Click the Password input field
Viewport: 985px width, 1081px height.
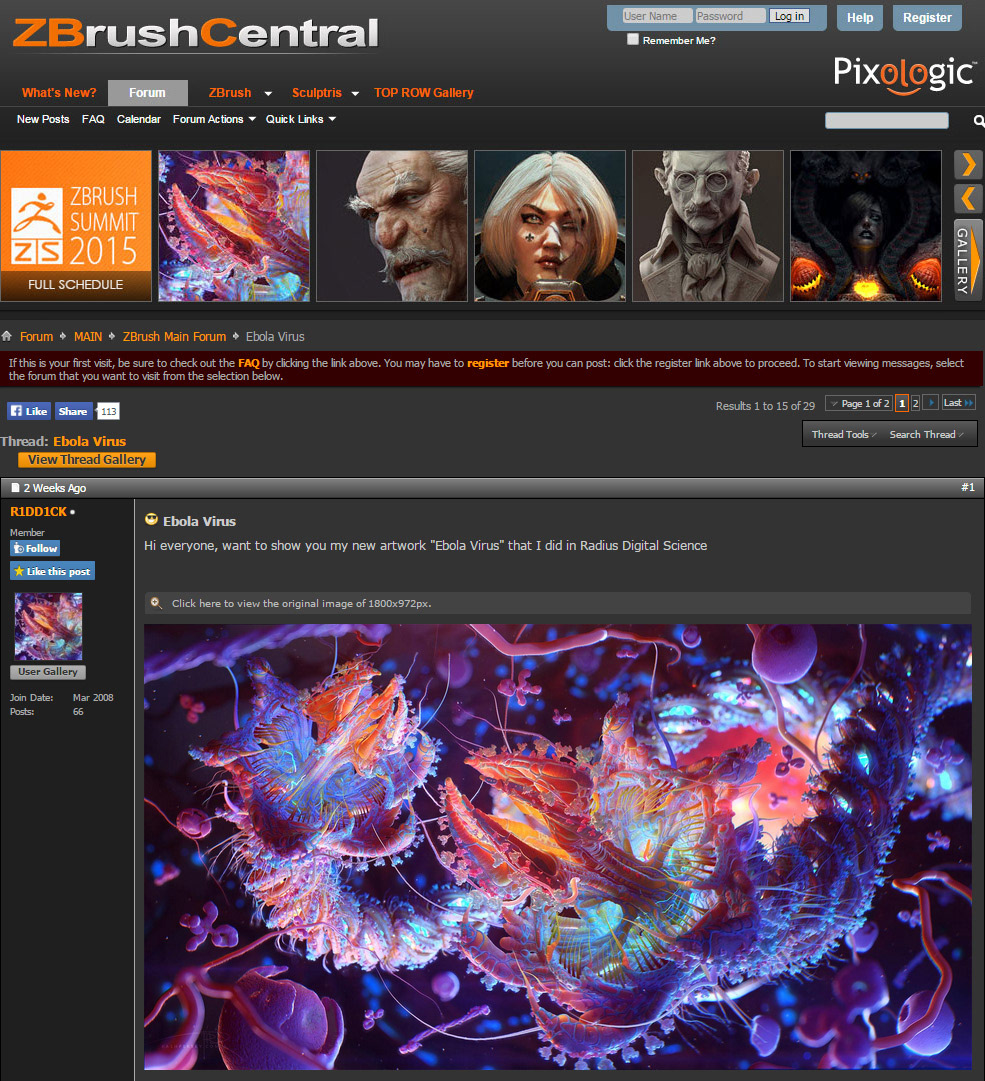(x=730, y=16)
